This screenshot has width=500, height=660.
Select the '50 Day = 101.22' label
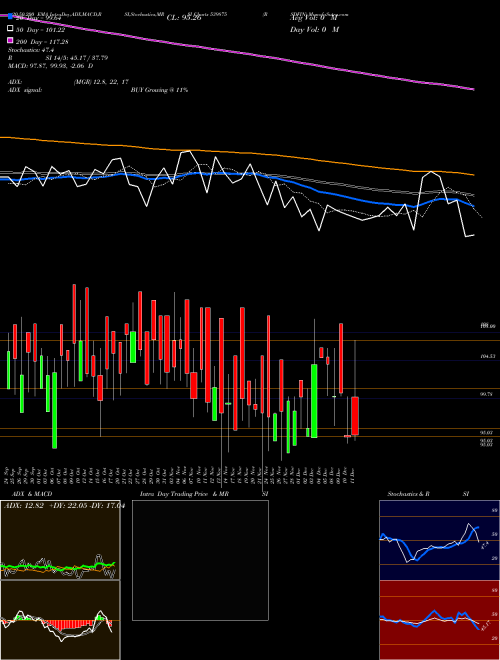pyautogui.click(x=40, y=29)
